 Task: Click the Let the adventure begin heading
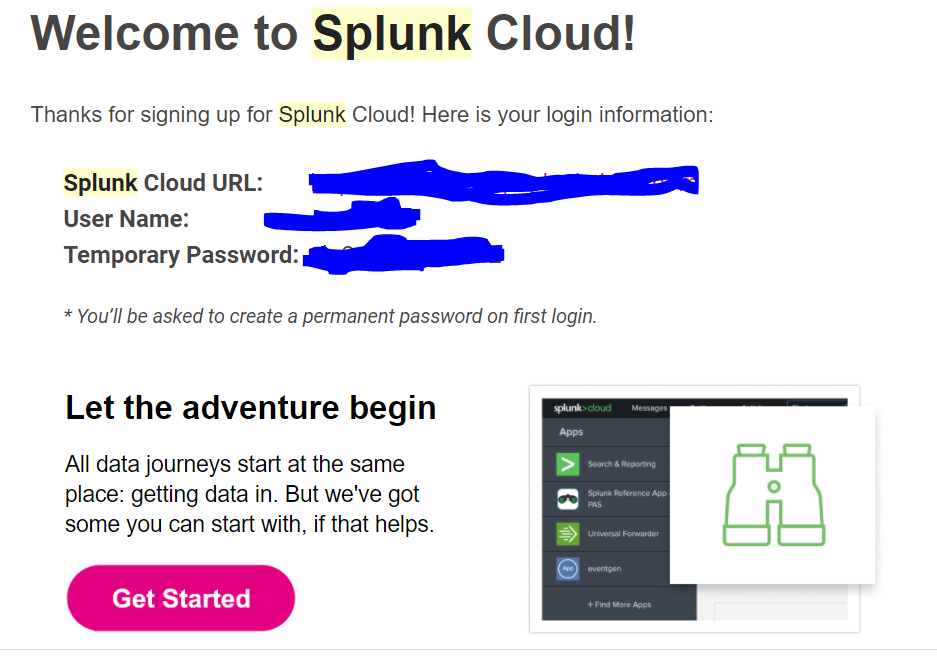point(250,408)
